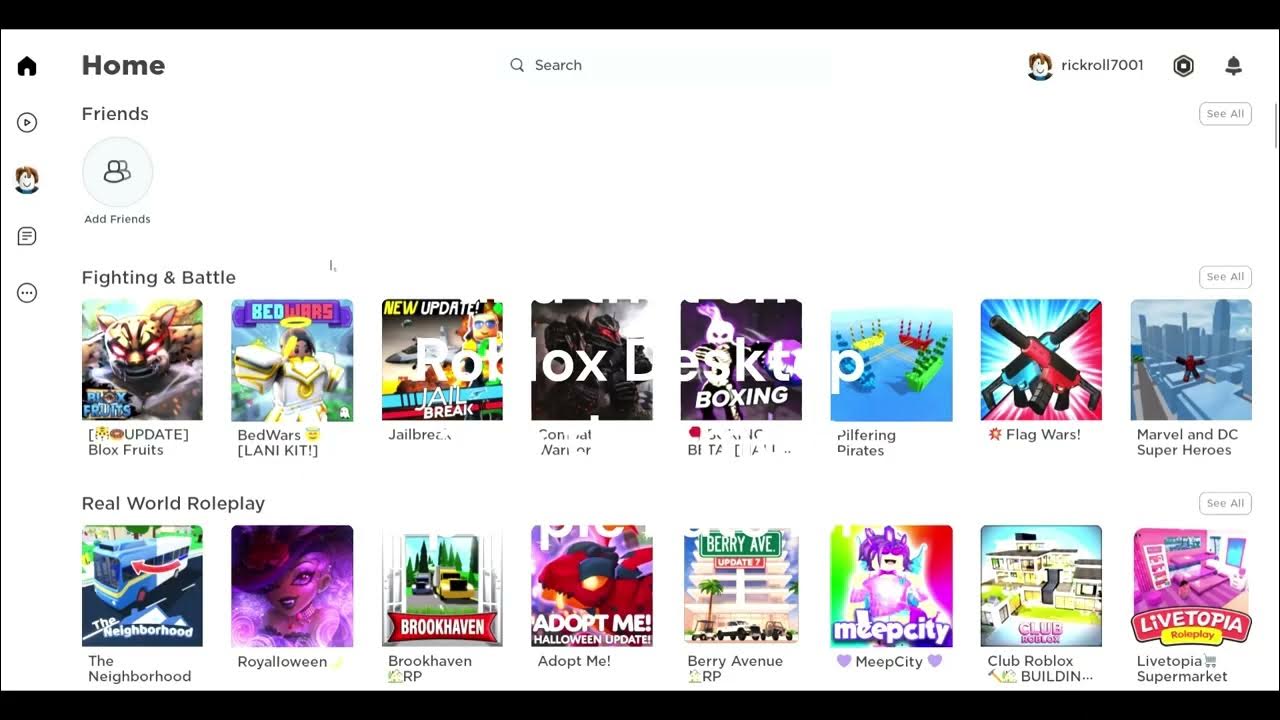Click The Neighborhood title text
Viewport: 1280px width, 720px height.
pos(139,668)
